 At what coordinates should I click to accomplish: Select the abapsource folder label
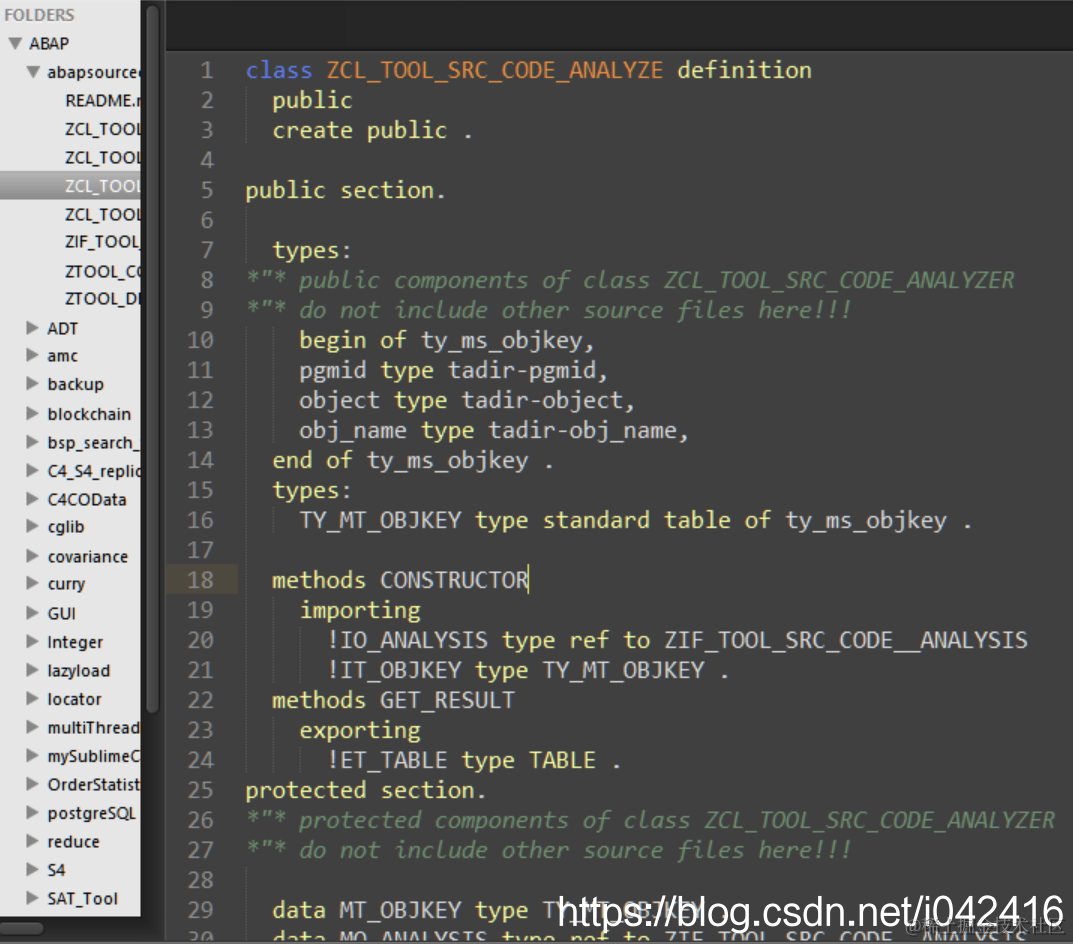coord(94,72)
